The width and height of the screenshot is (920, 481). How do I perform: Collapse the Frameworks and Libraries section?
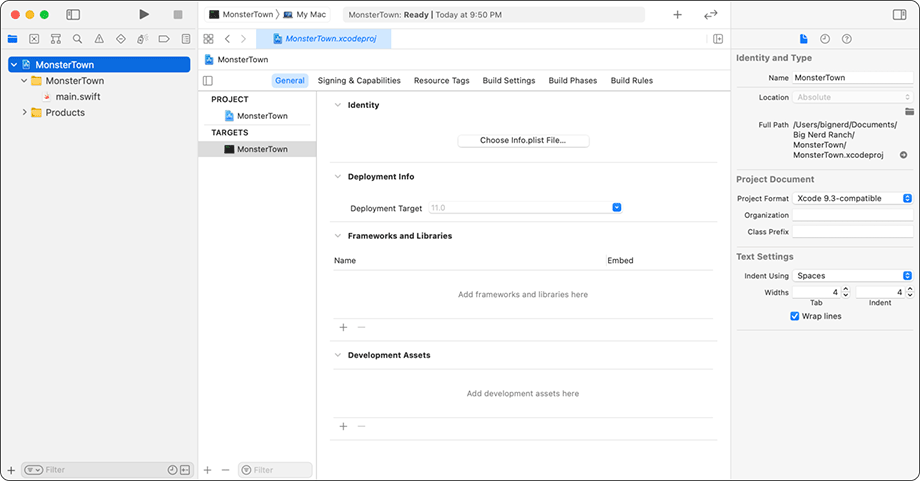click(337, 236)
